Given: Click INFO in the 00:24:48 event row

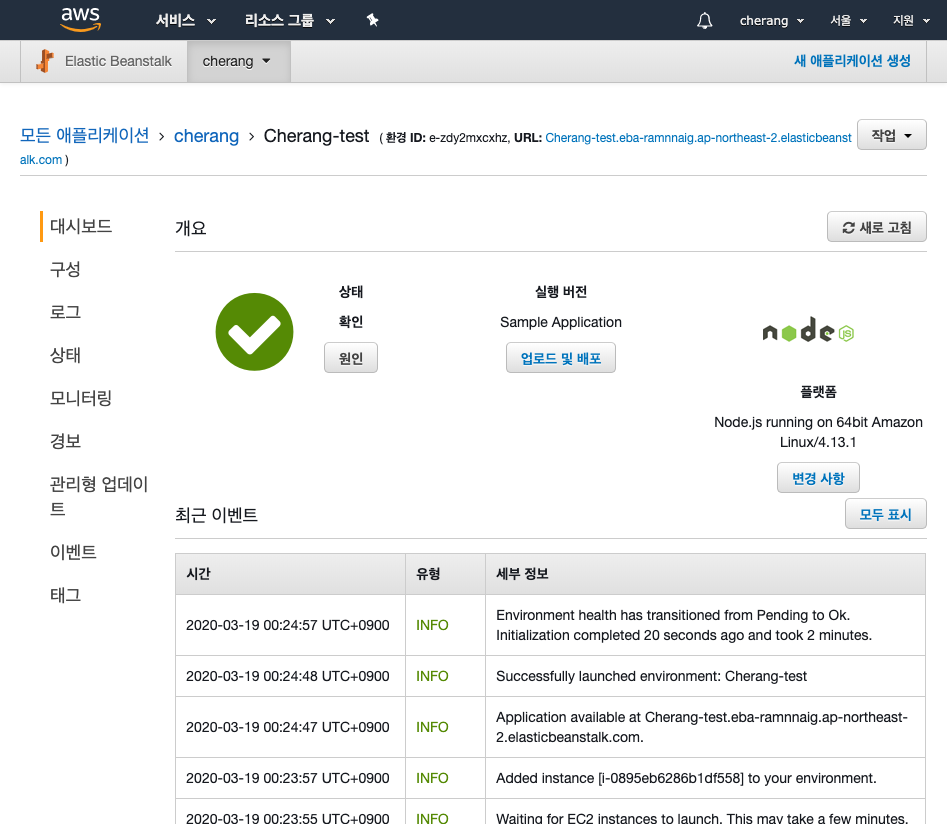Looking at the screenshot, I should coord(432,676).
